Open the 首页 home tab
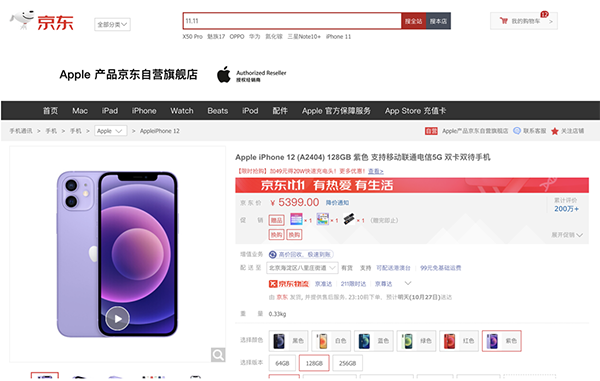 [50, 111]
